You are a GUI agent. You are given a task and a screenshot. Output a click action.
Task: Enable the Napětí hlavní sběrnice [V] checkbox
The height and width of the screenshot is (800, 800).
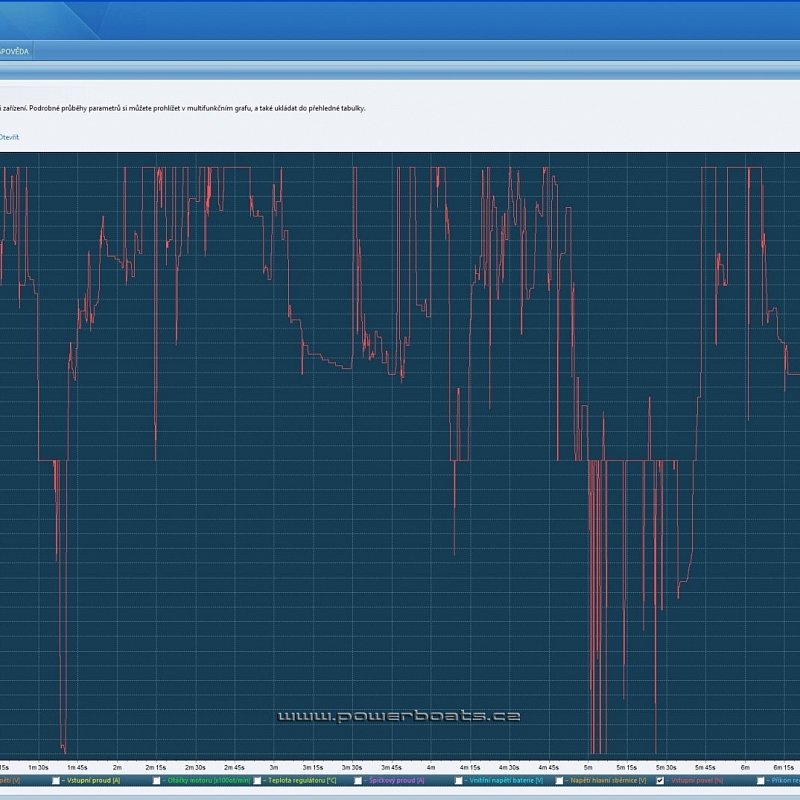click(x=559, y=780)
